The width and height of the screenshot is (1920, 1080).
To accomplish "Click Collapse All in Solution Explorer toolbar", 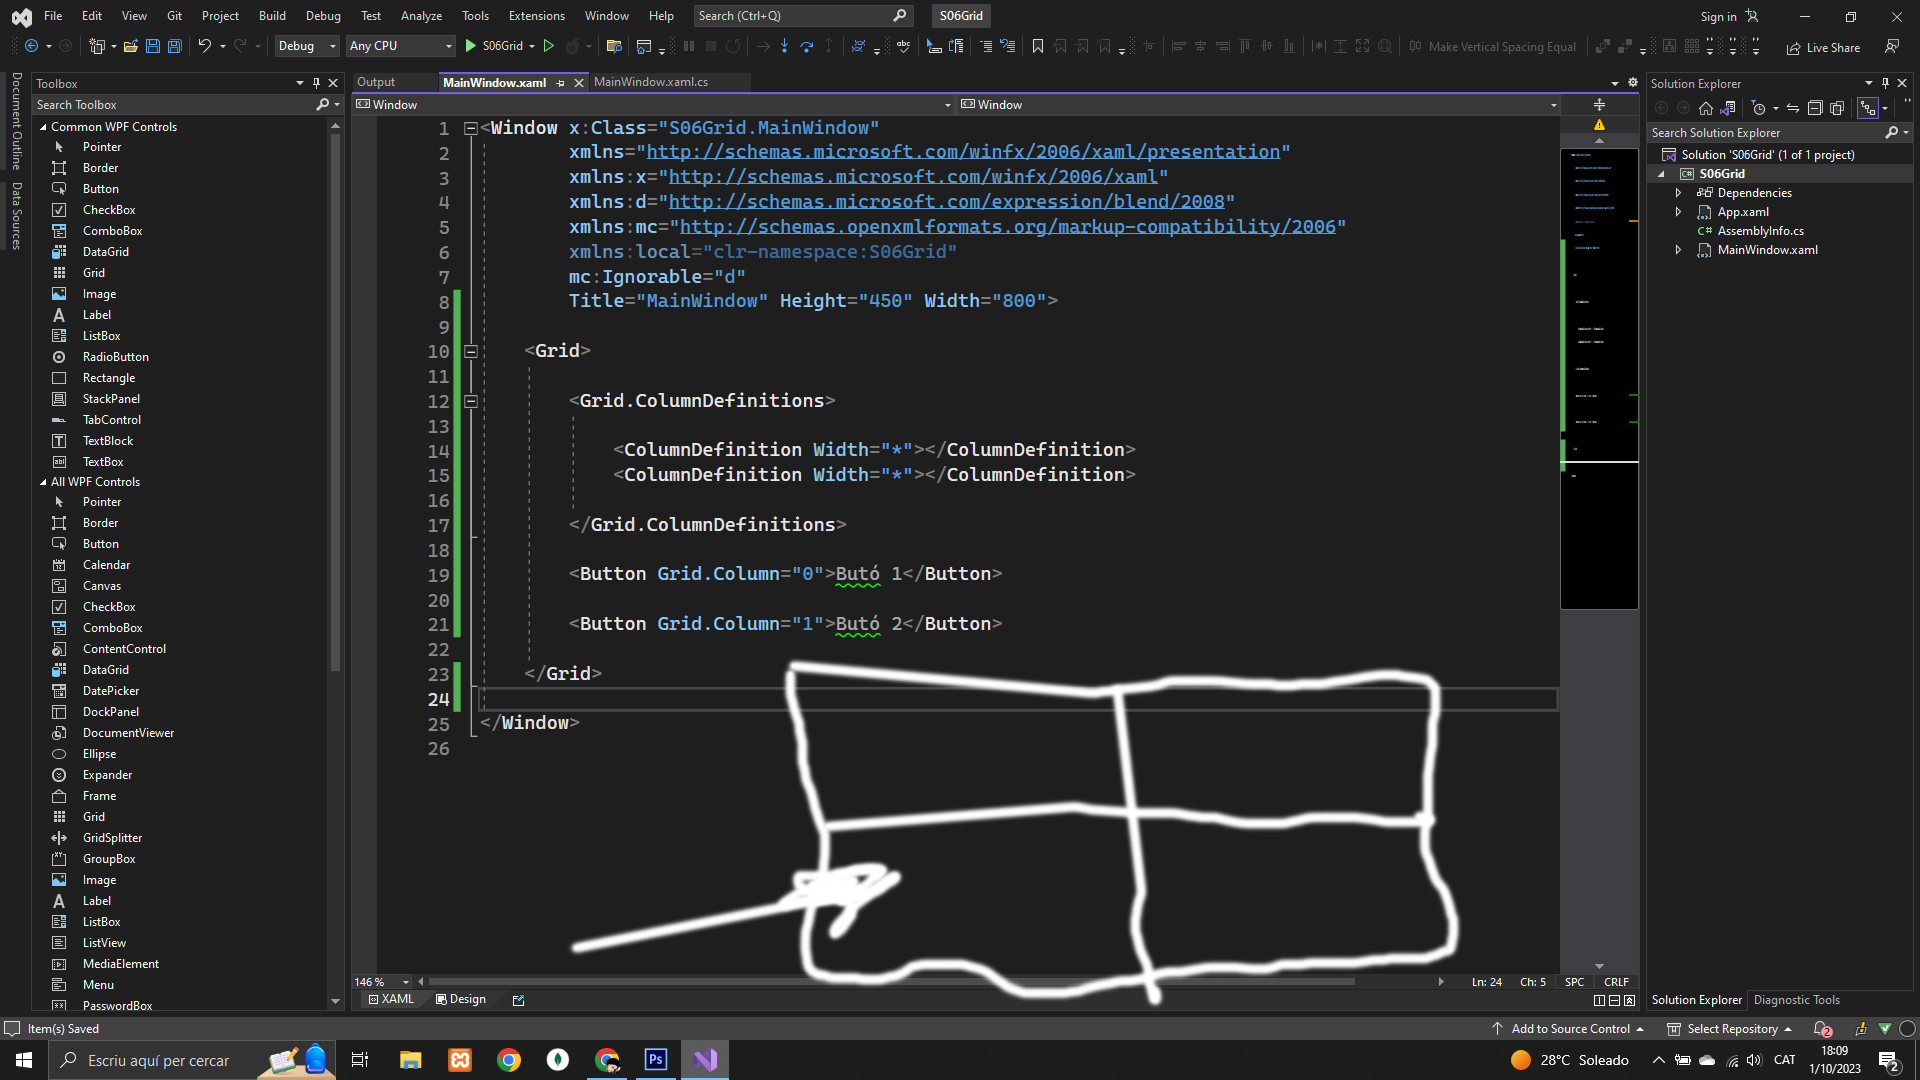I will (x=1814, y=108).
